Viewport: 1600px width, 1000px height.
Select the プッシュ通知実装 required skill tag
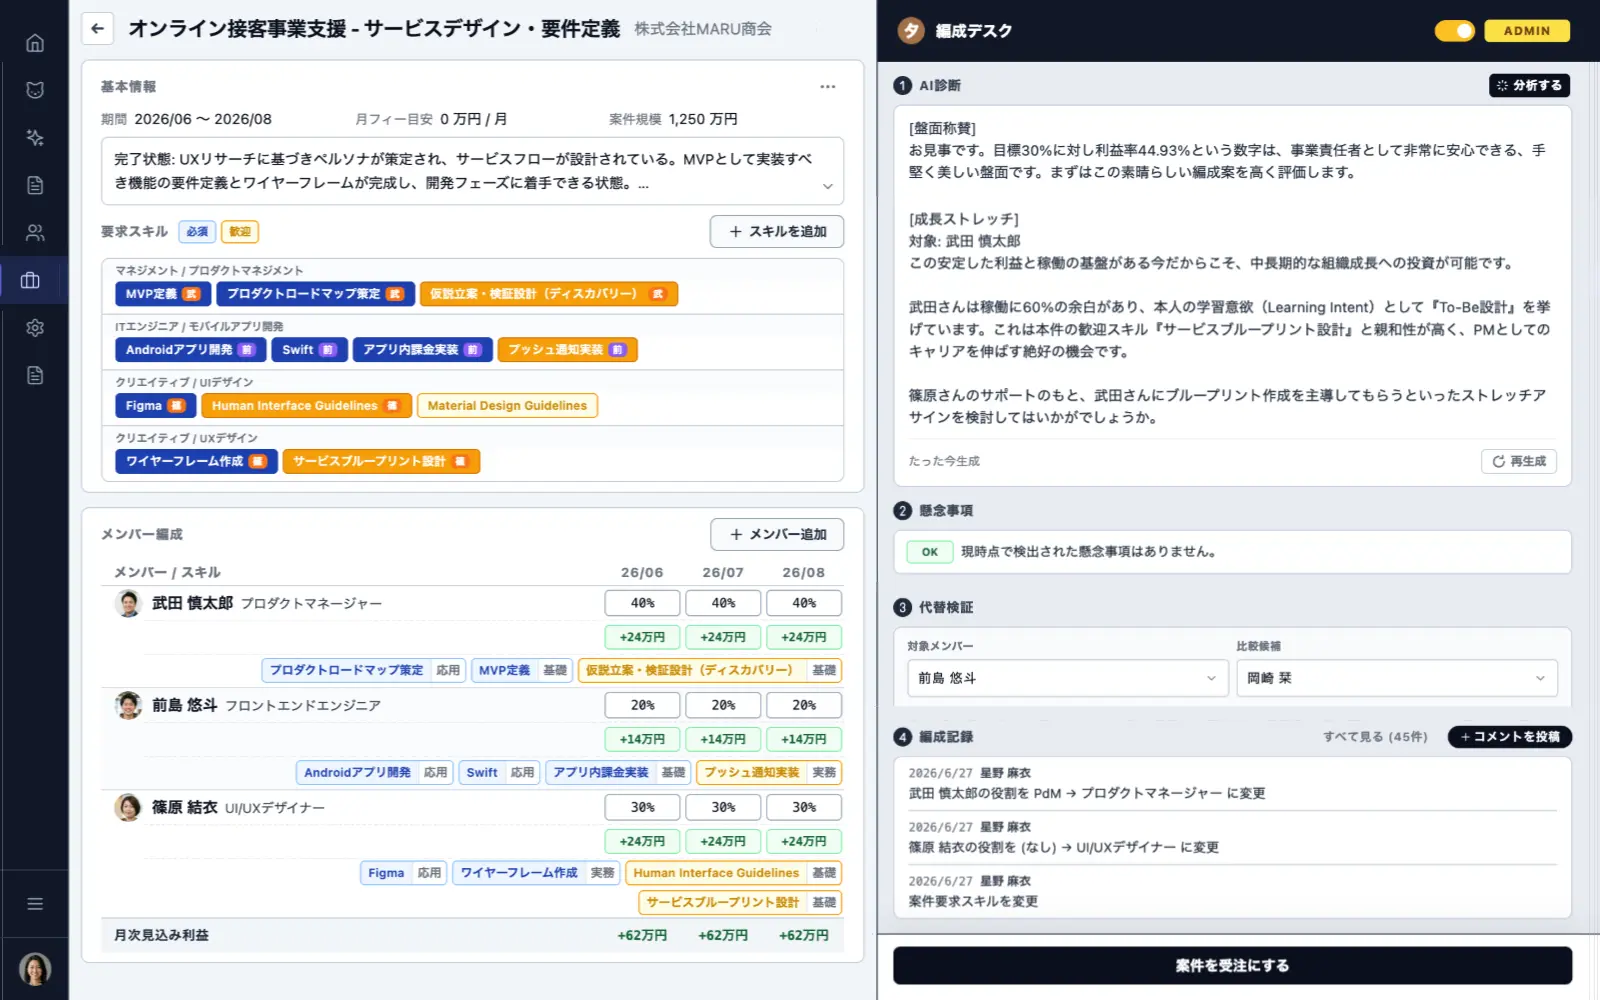(567, 350)
